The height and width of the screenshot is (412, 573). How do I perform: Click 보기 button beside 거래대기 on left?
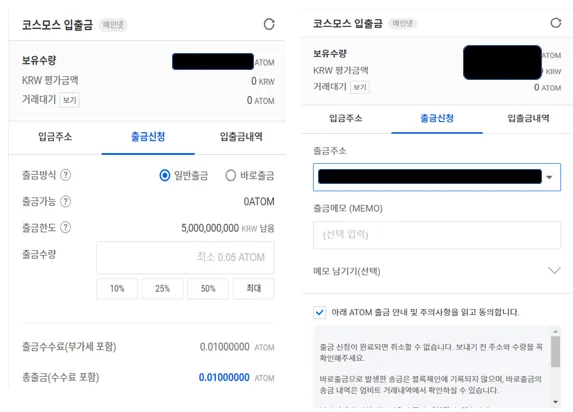point(69,100)
